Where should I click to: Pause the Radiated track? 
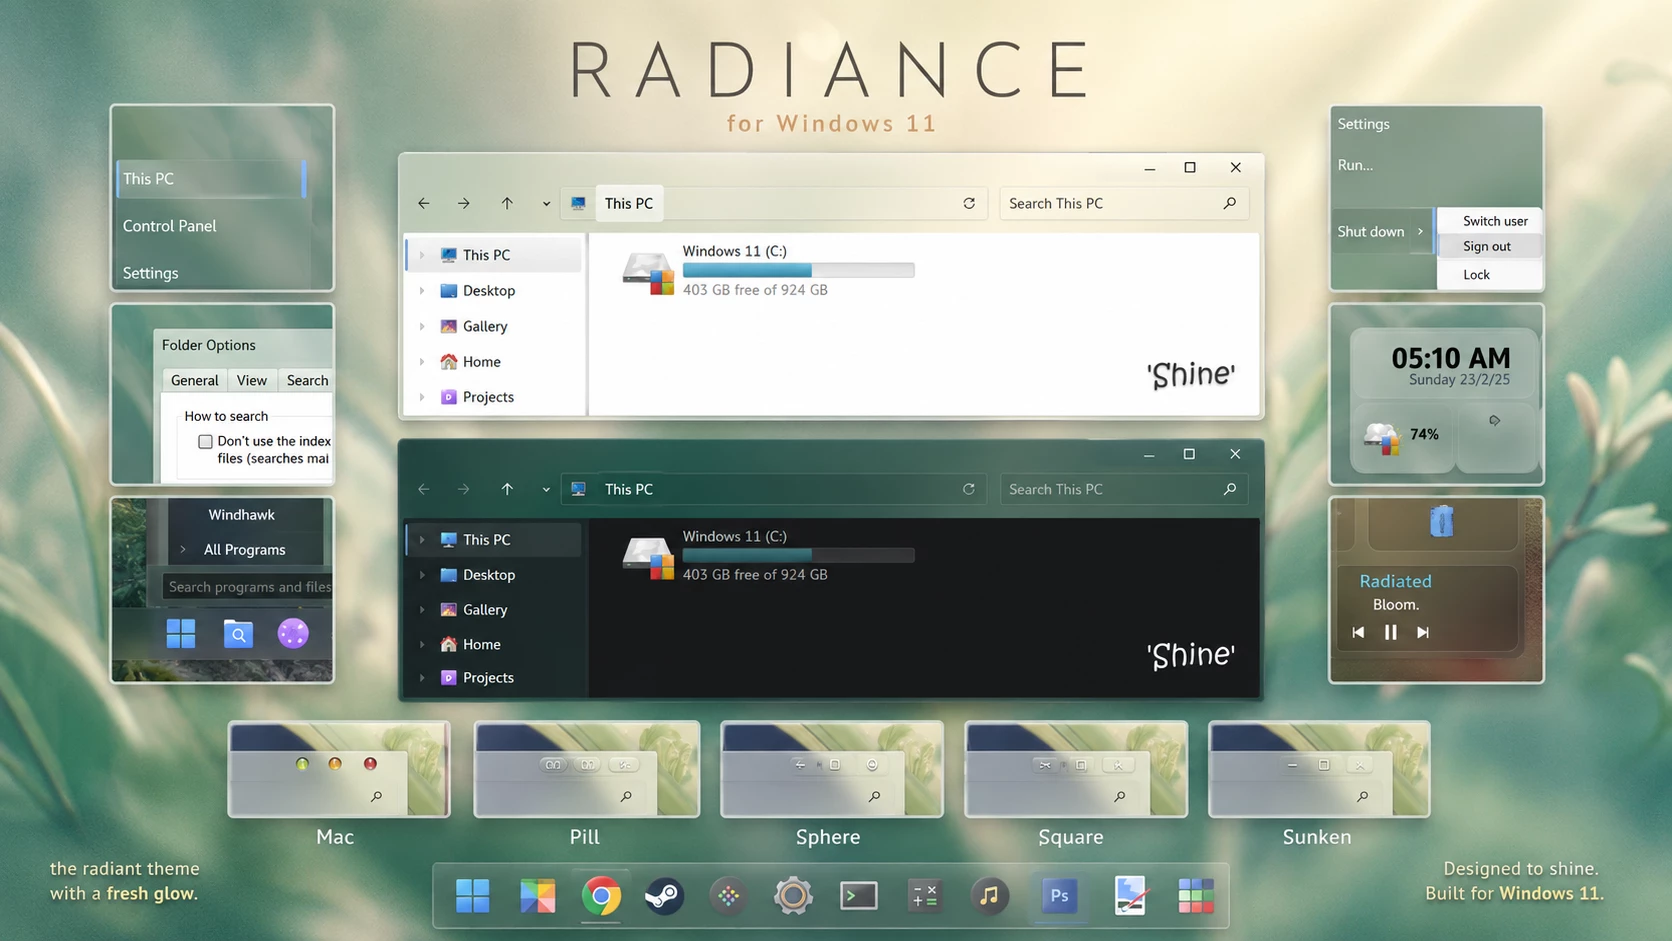(1390, 632)
